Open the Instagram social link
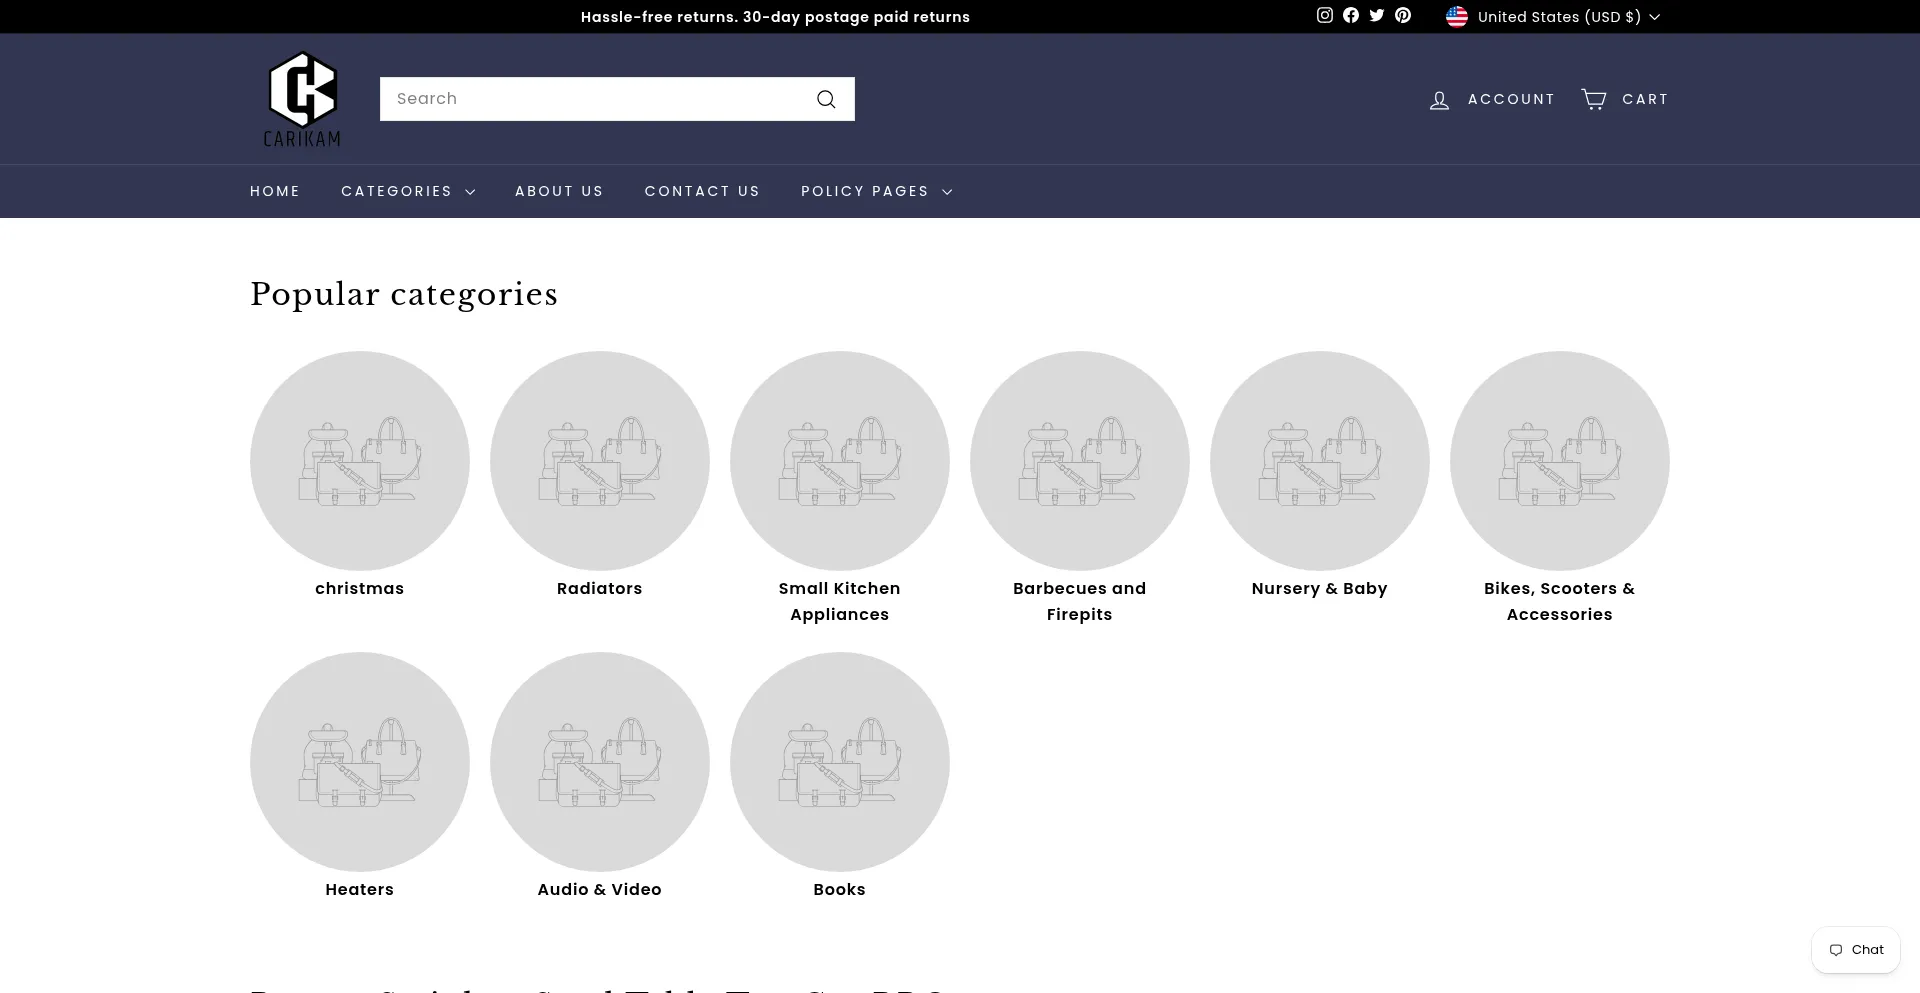Screen dimensions: 1920x993 tap(1325, 15)
